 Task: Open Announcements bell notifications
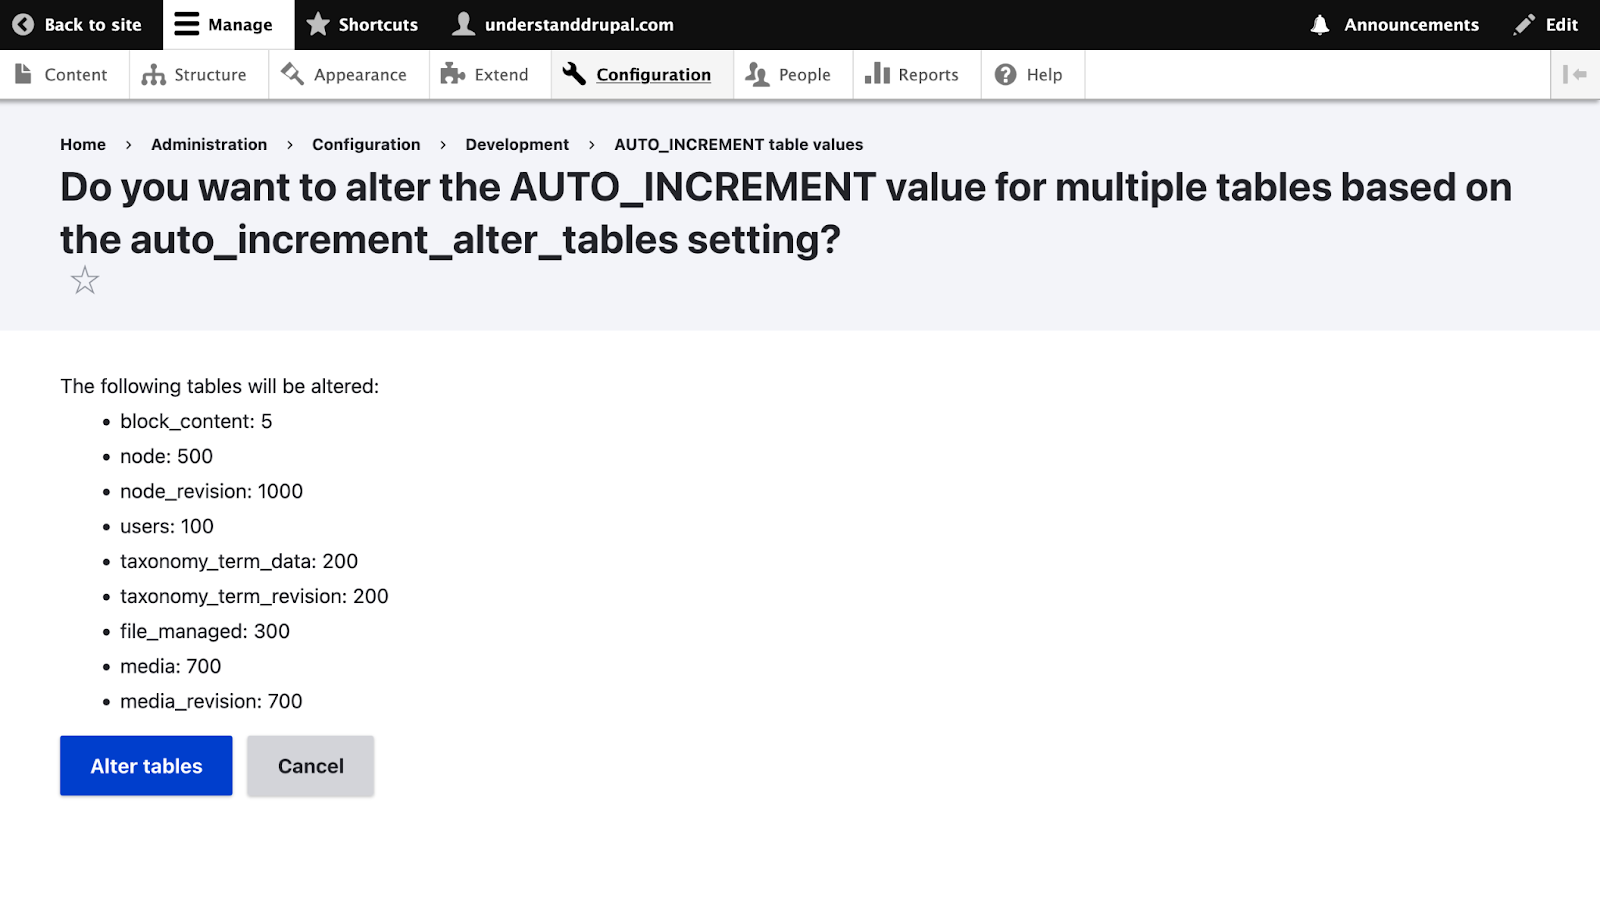(x=1395, y=25)
